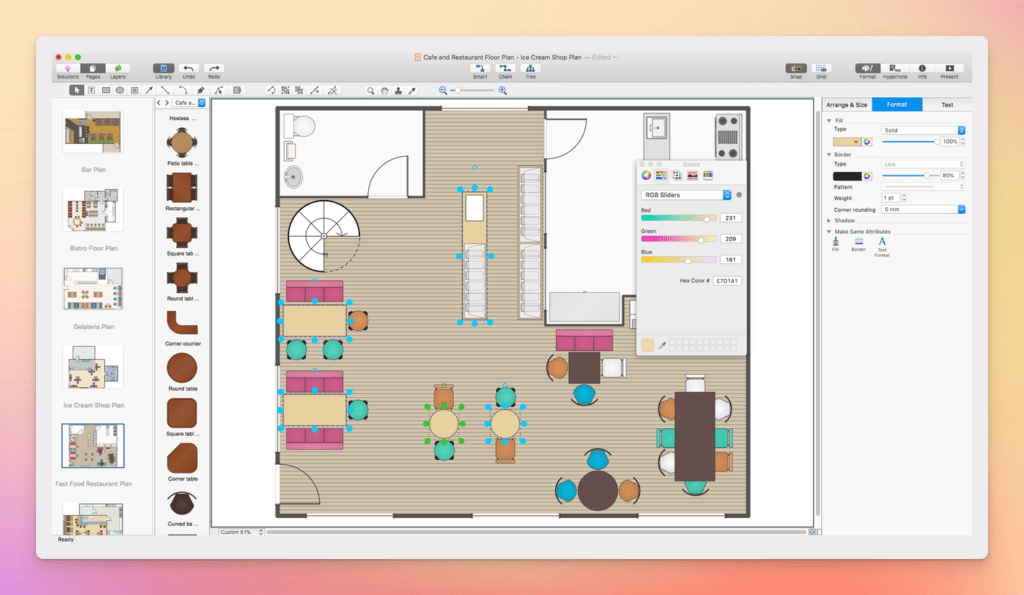Select the Tree connection tool
This screenshot has width=1024, height=595.
point(531,69)
